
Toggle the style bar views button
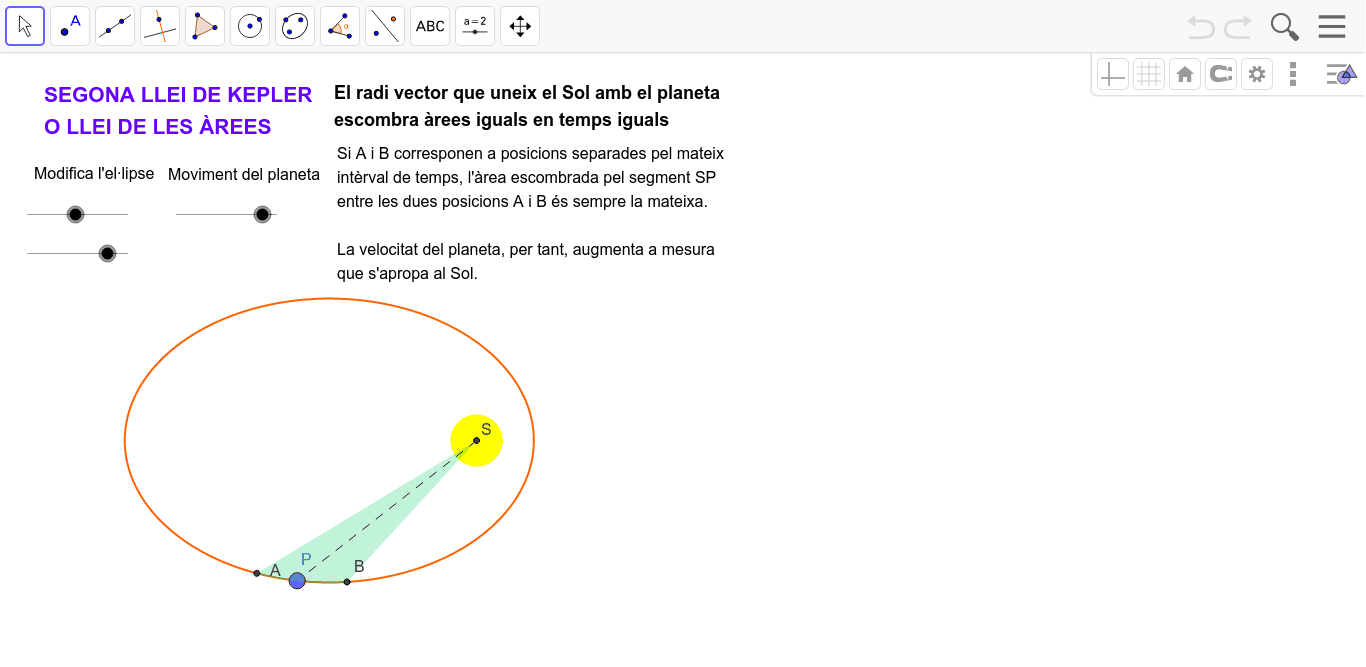click(1341, 74)
